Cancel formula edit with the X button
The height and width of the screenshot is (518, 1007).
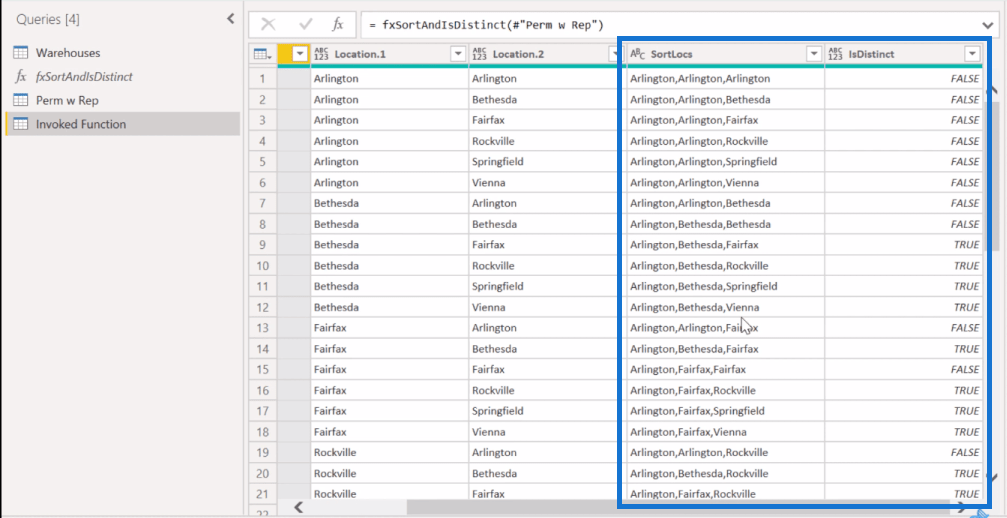point(268,25)
